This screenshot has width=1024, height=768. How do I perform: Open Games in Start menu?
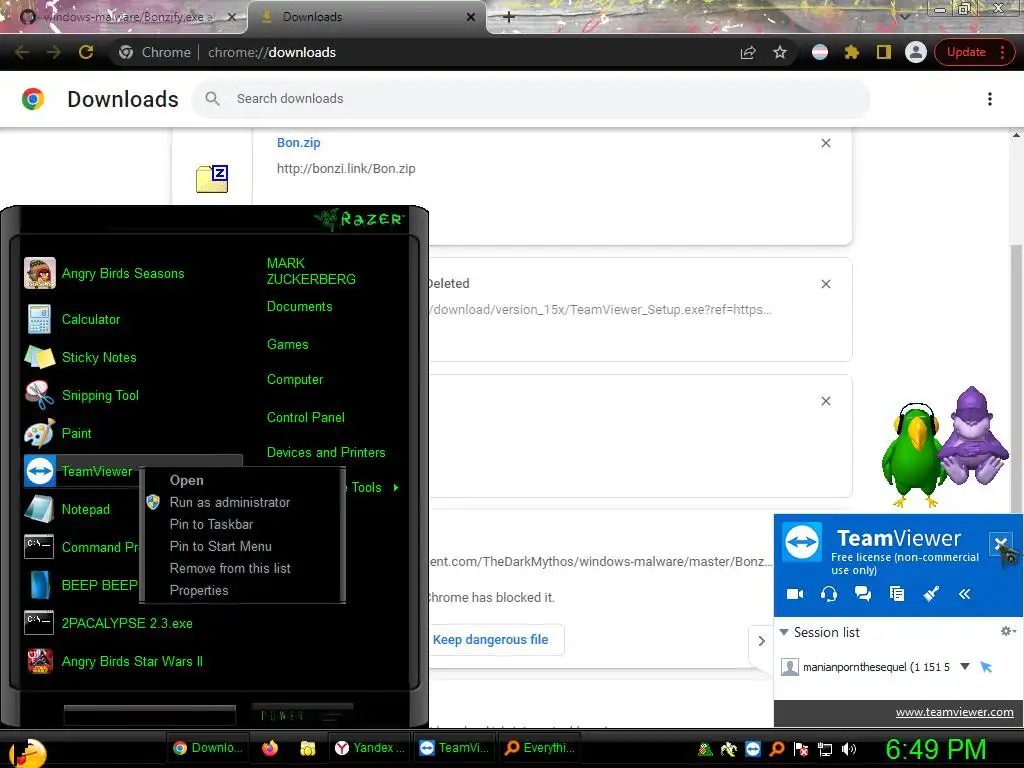(x=287, y=344)
